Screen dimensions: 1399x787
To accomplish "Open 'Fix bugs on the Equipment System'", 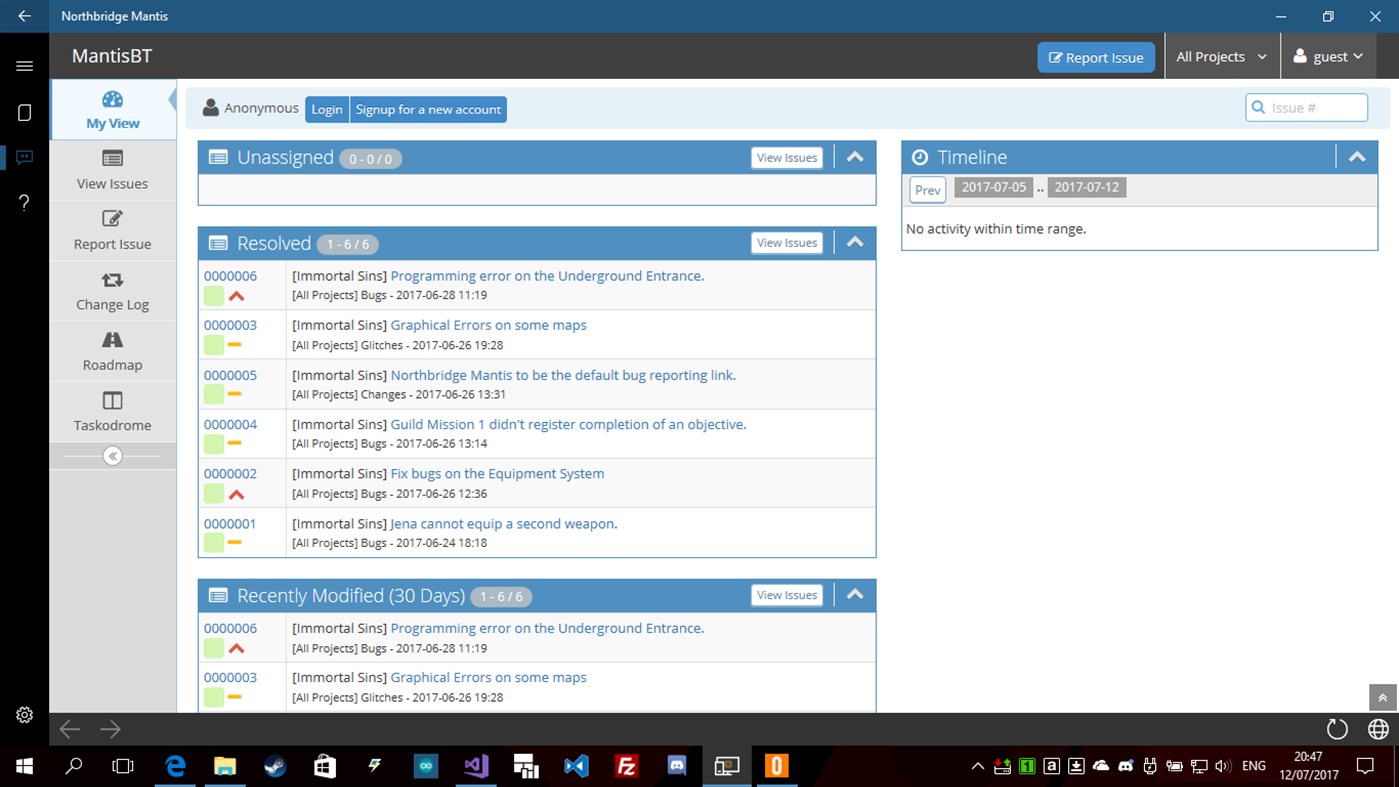I will [x=497, y=474].
